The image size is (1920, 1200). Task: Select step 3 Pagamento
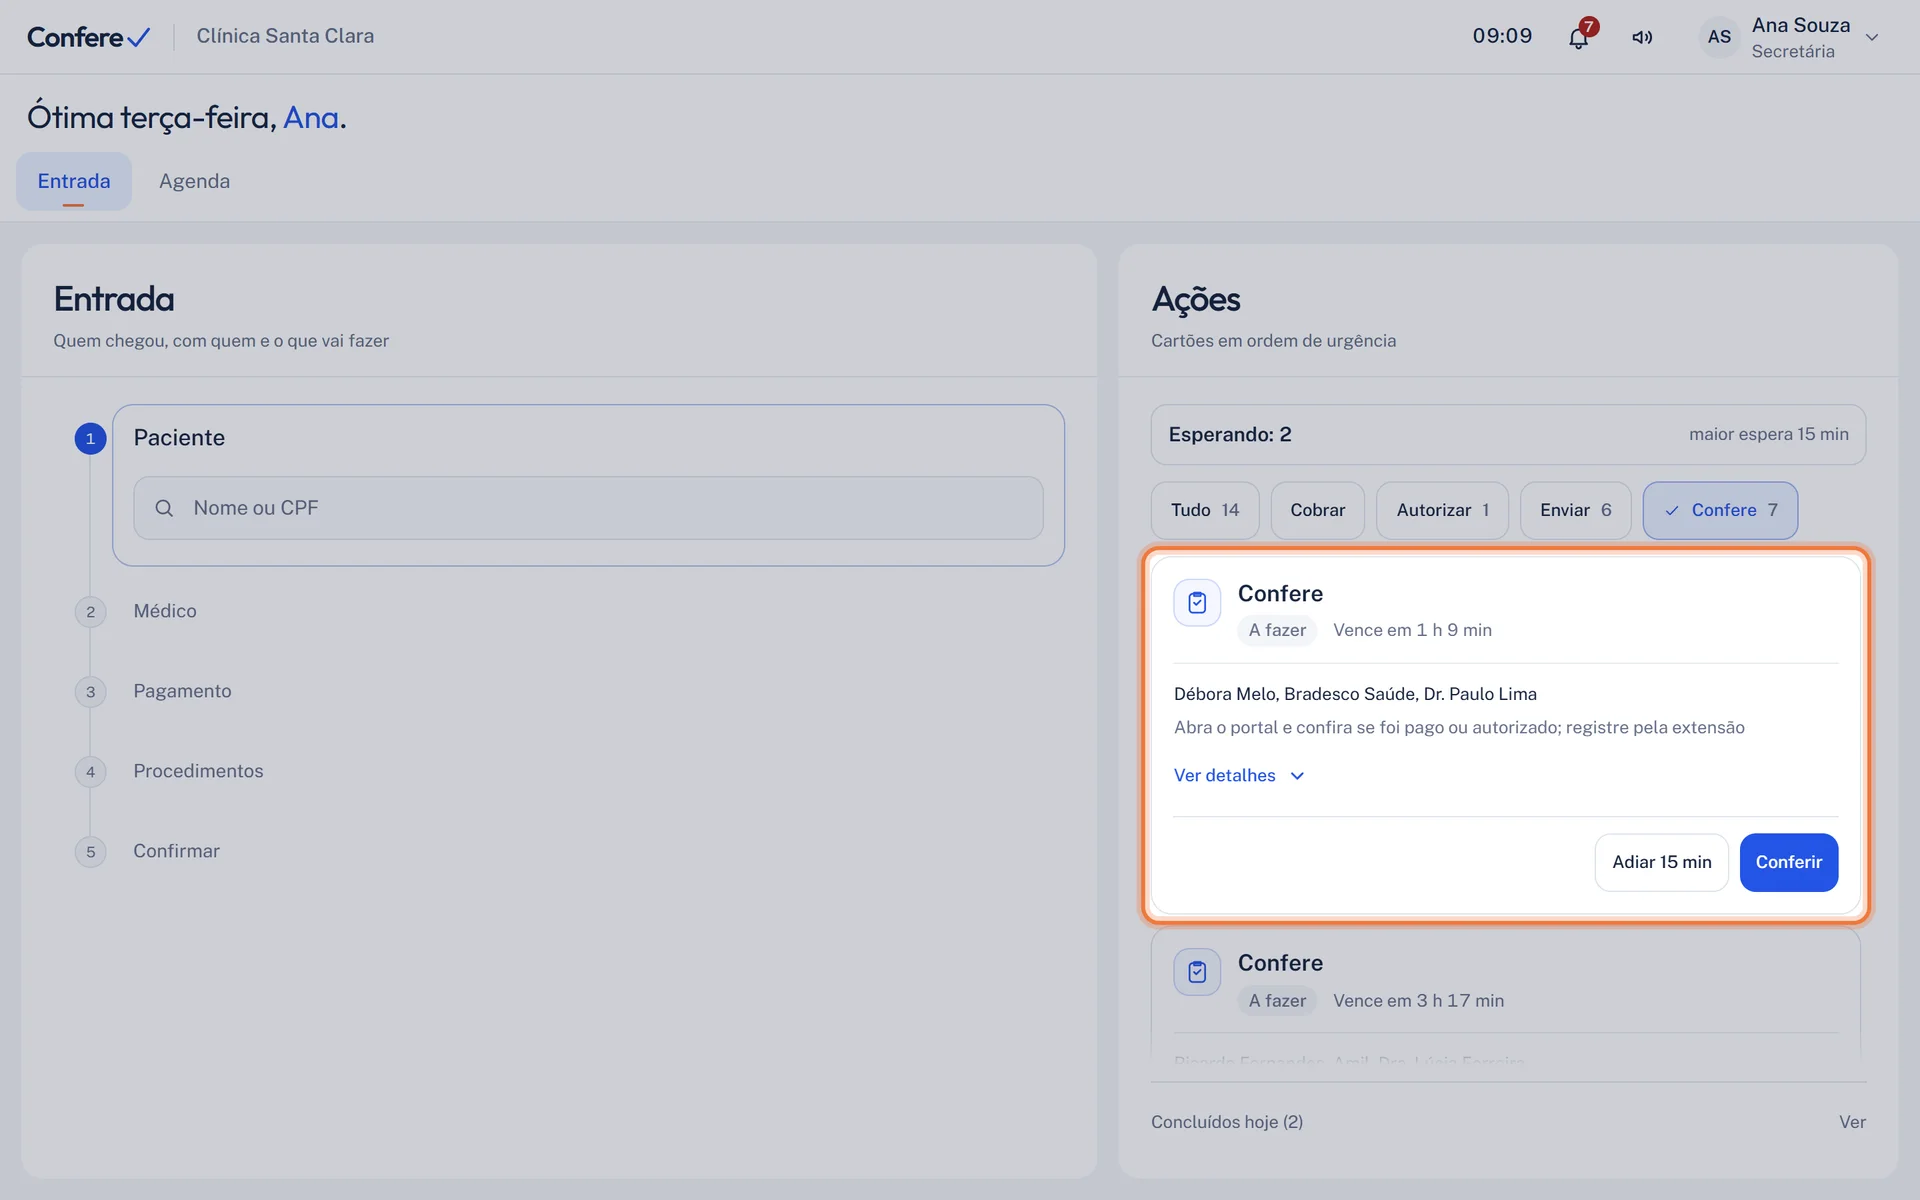(x=182, y=691)
